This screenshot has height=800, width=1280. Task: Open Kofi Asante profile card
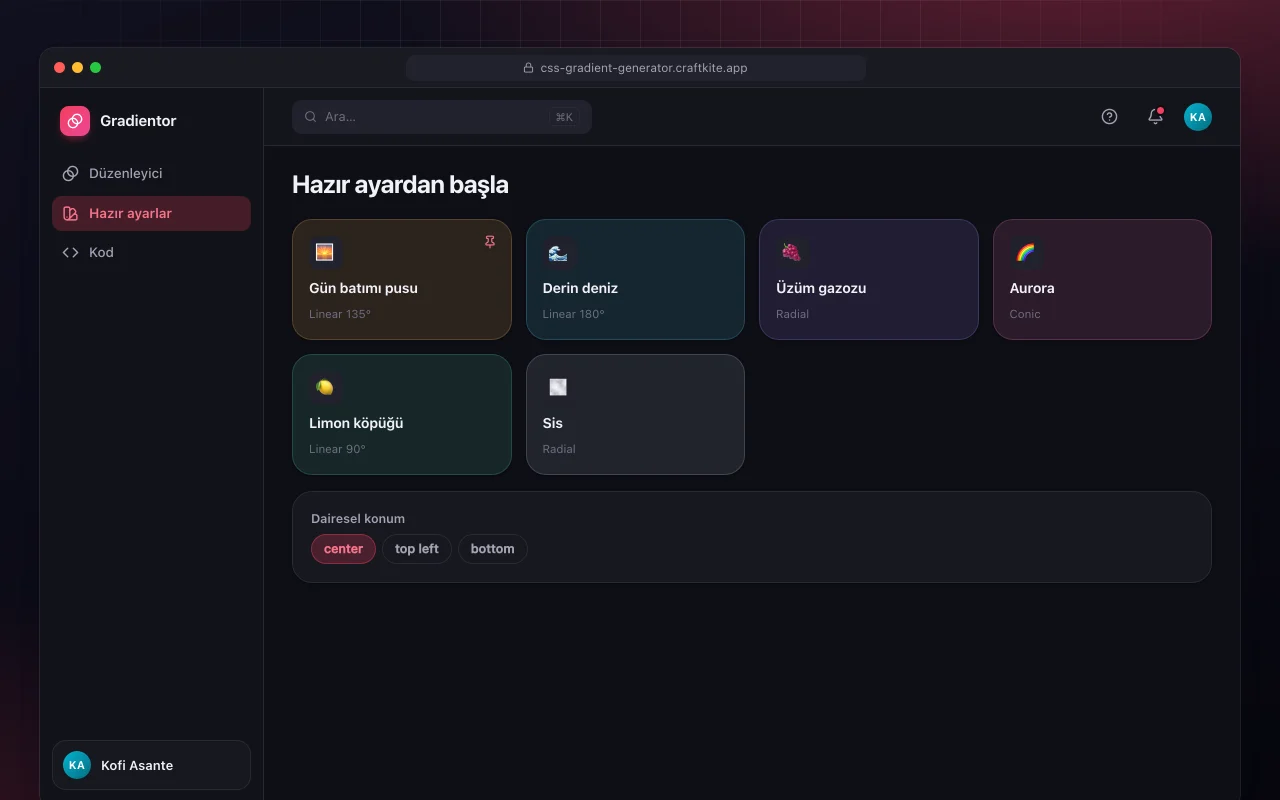point(151,765)
